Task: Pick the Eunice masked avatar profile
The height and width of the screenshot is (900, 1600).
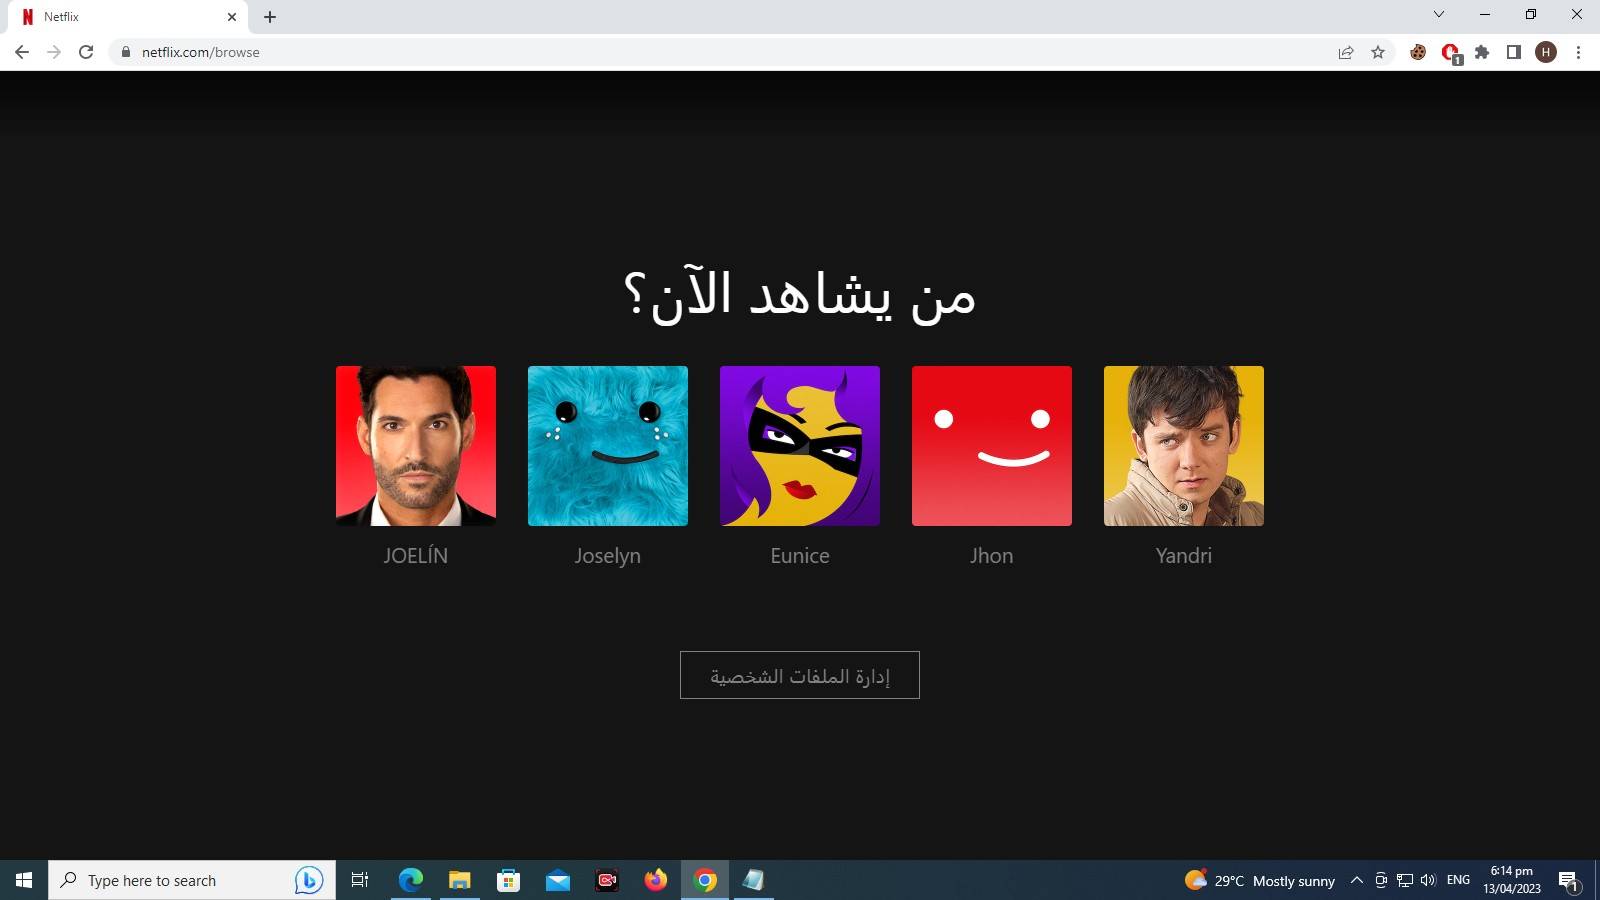Action: 800,446
